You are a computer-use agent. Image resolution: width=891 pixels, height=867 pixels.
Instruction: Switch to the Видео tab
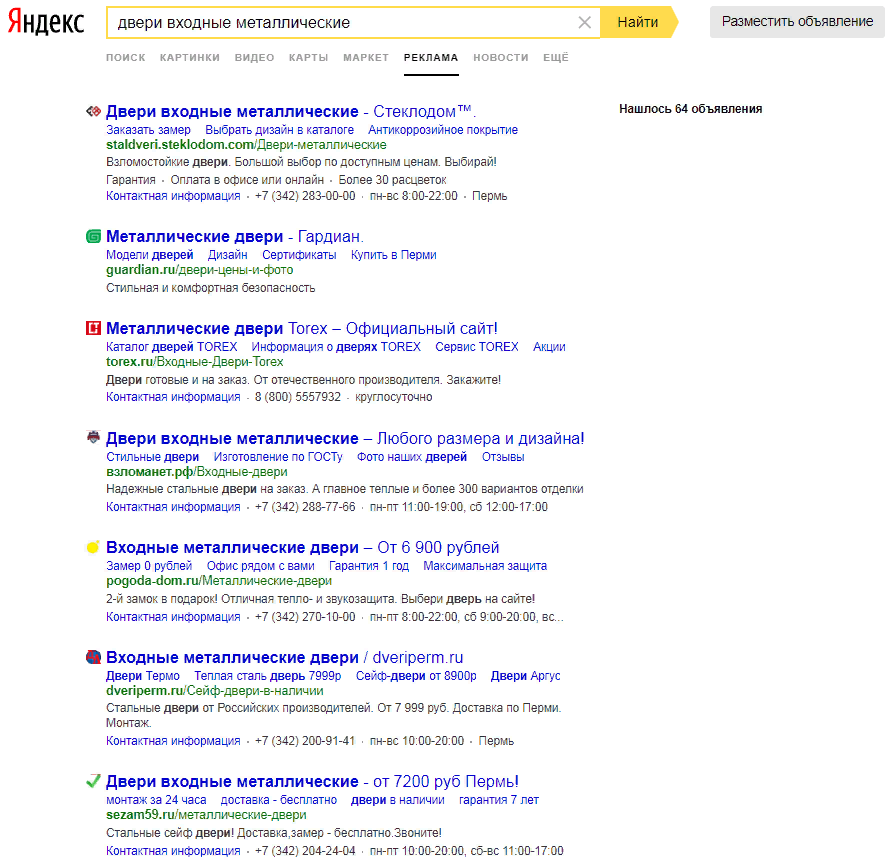tap(255, 57)
